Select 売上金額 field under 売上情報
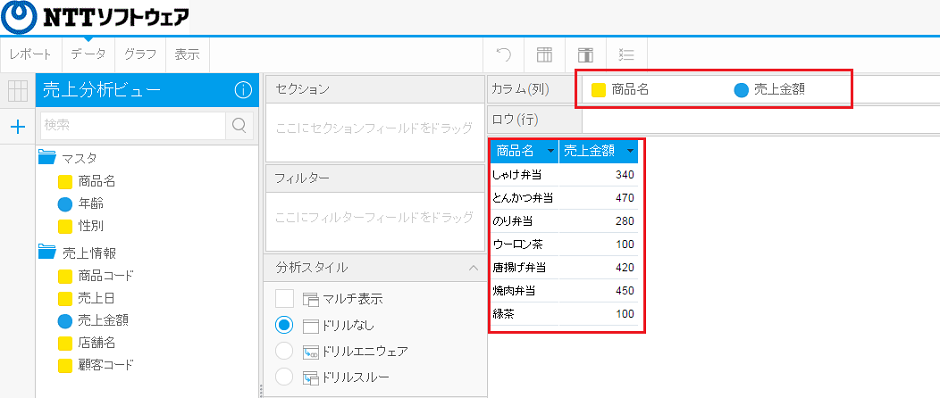This screenshot has height=398, width=940. [103, 321]
